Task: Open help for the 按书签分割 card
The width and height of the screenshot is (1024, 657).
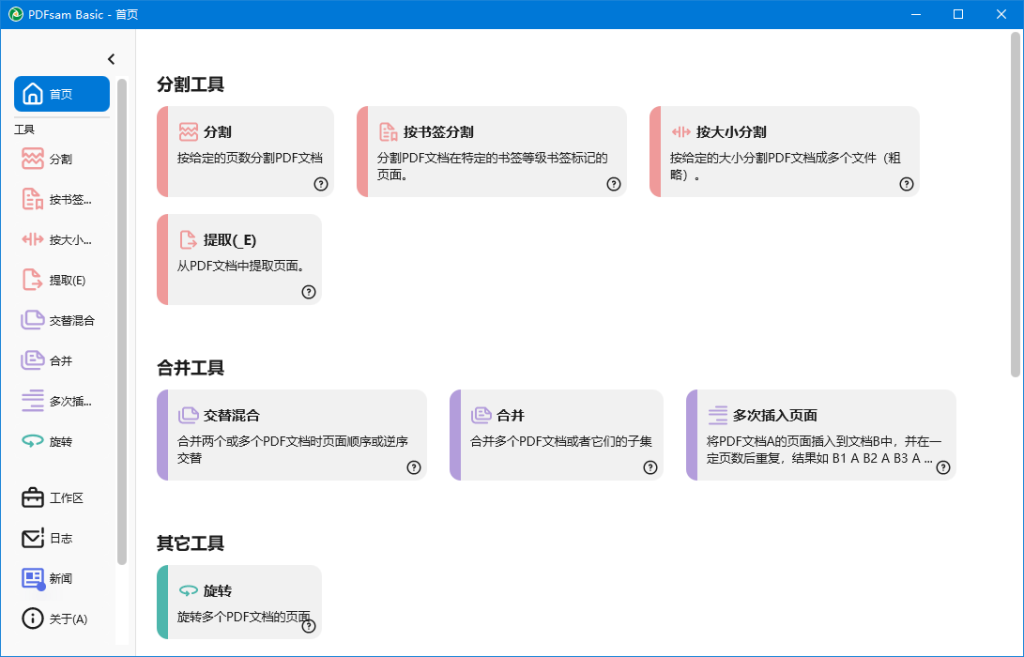Action: point(613,184)
